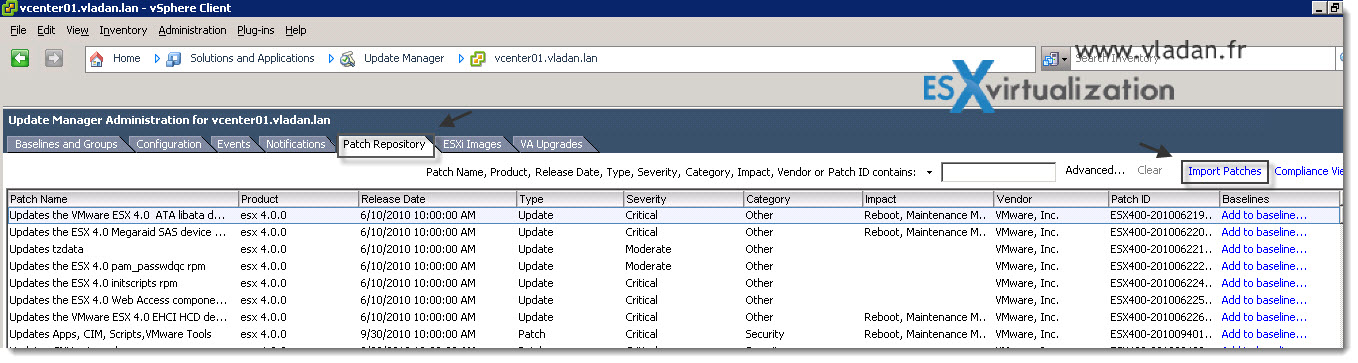Sort by Patch ID column header
1358x363 pixels.
1163,199
